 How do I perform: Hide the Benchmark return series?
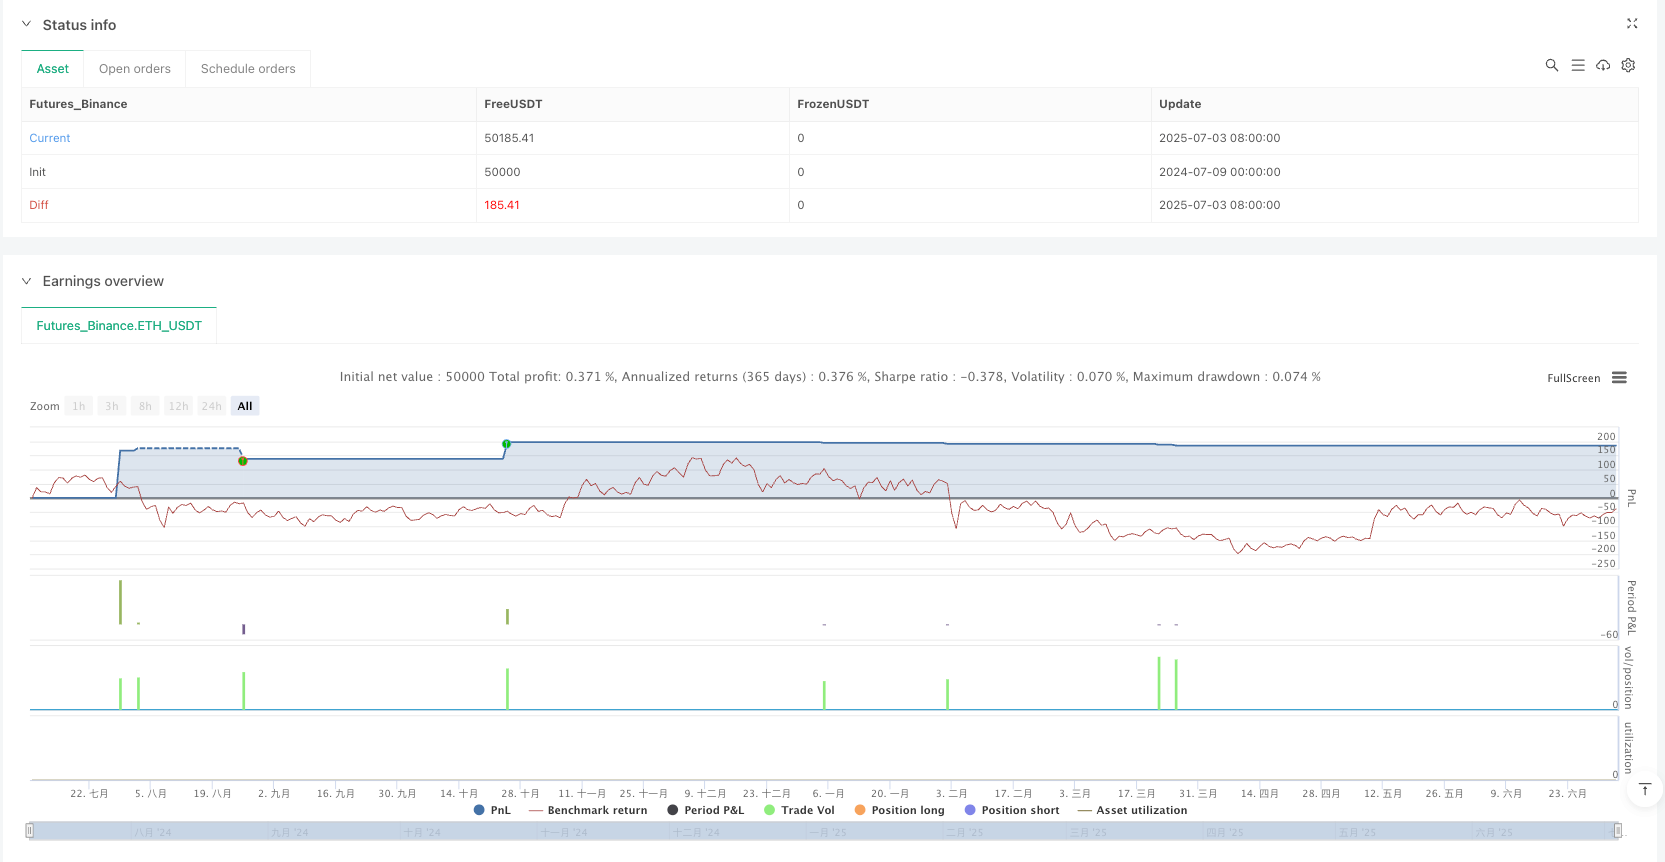click(x=588, y=810)
